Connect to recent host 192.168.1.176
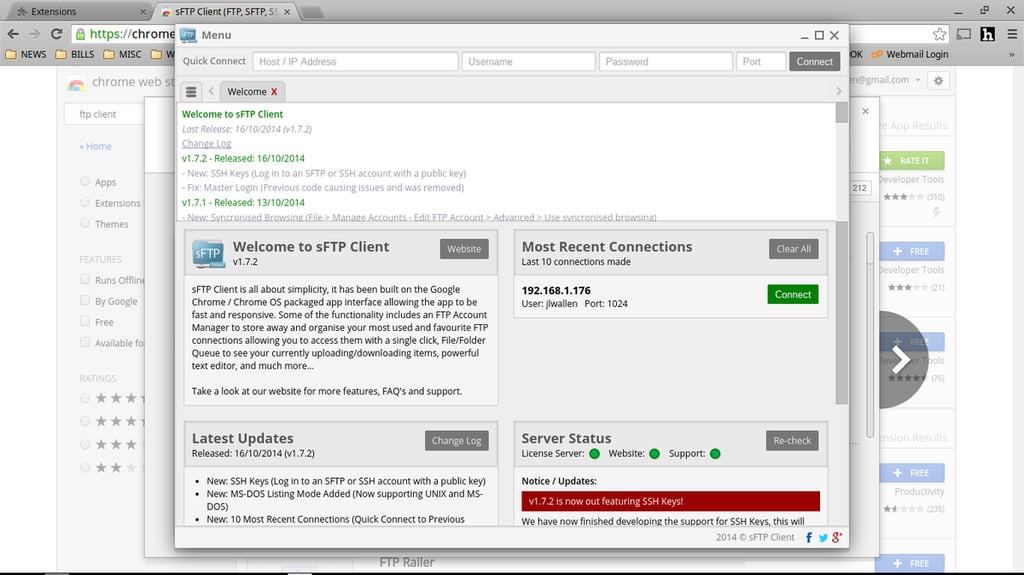The height and width of the screenshot is (575, 1024). coord(793,294)
